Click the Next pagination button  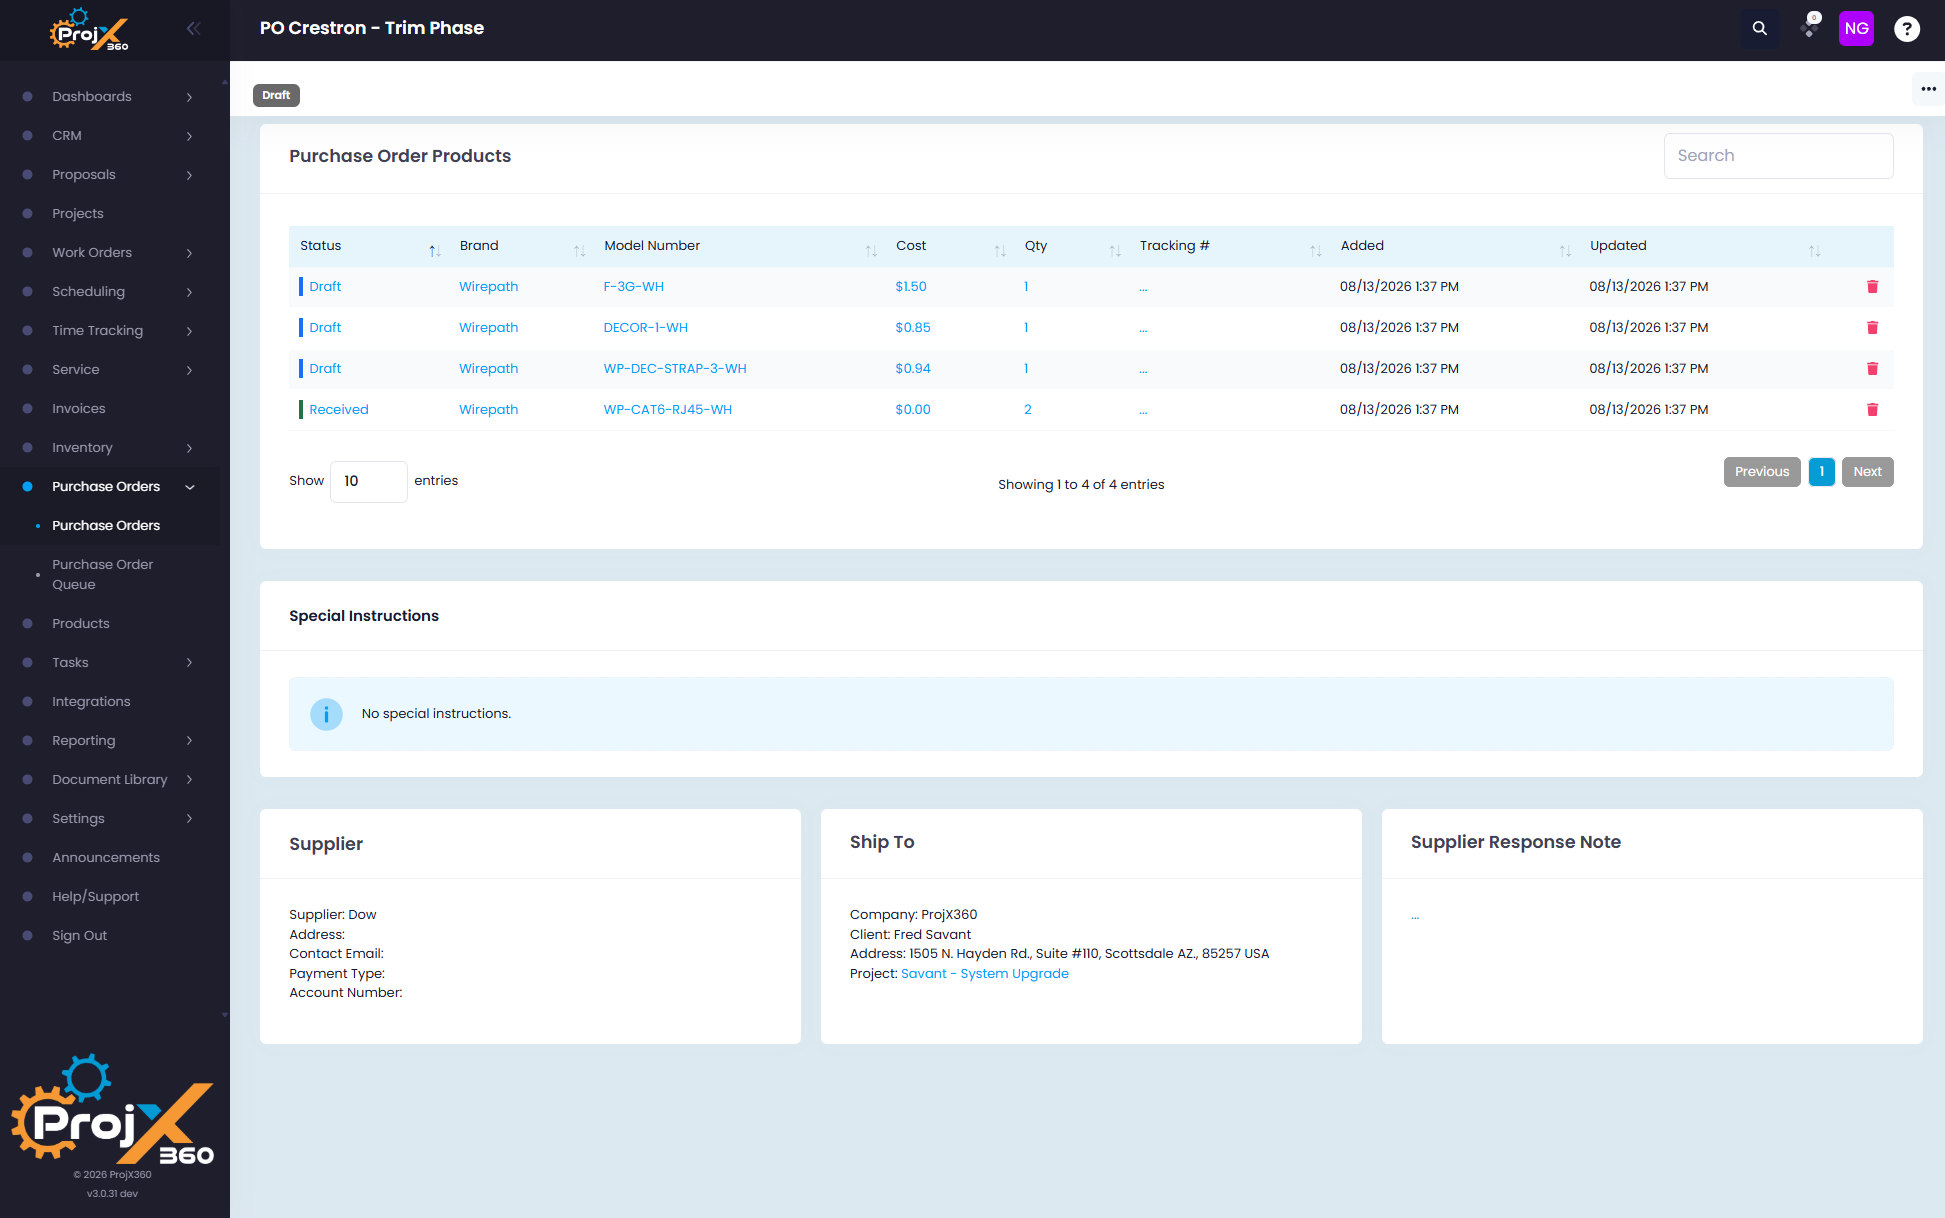1867,472
